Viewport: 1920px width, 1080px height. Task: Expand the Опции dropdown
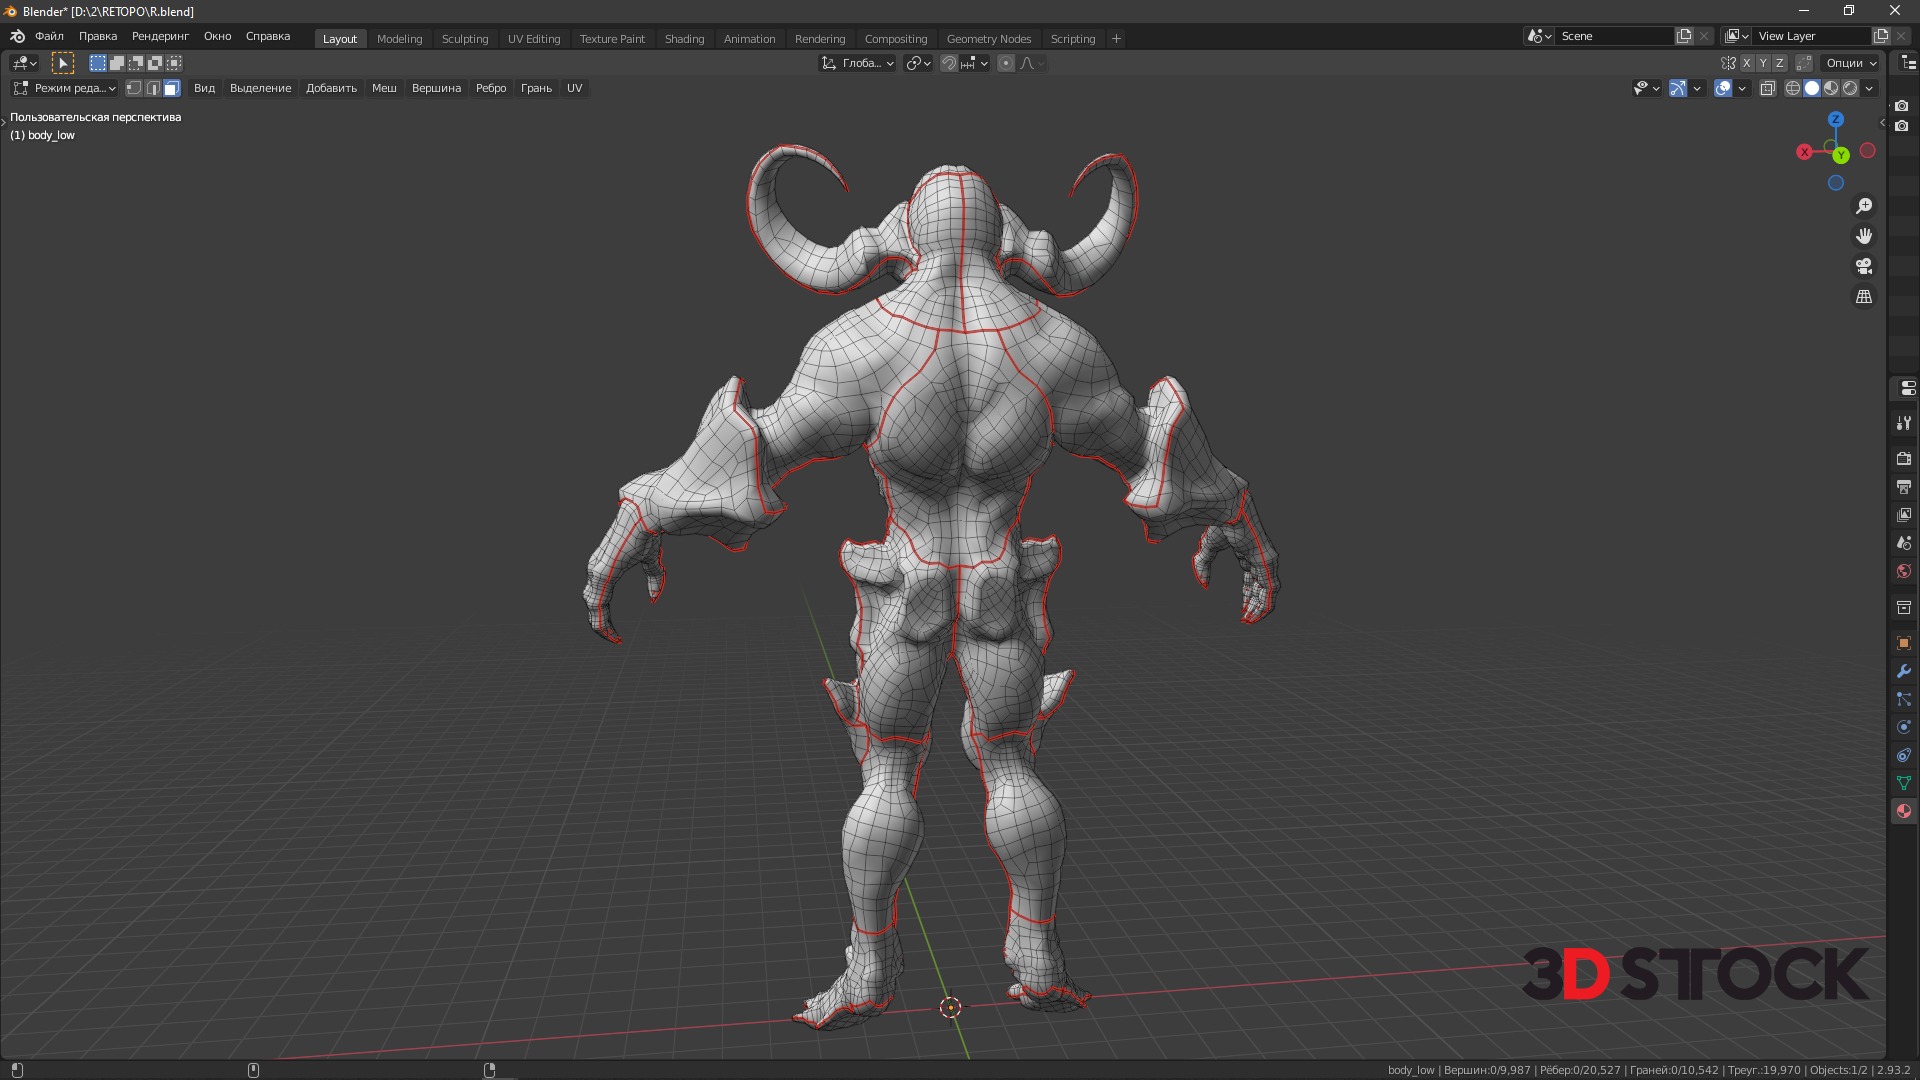(1850, 63)
